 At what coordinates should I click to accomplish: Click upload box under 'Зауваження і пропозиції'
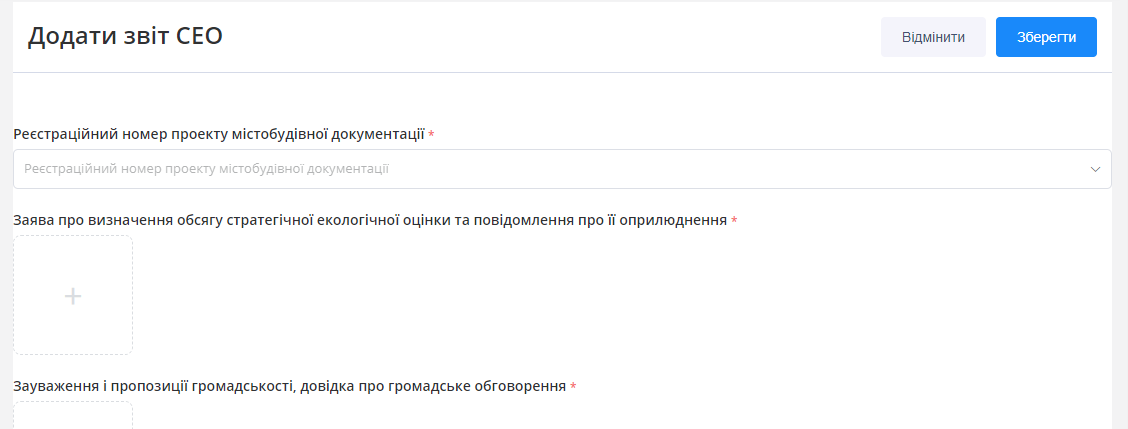72,415
